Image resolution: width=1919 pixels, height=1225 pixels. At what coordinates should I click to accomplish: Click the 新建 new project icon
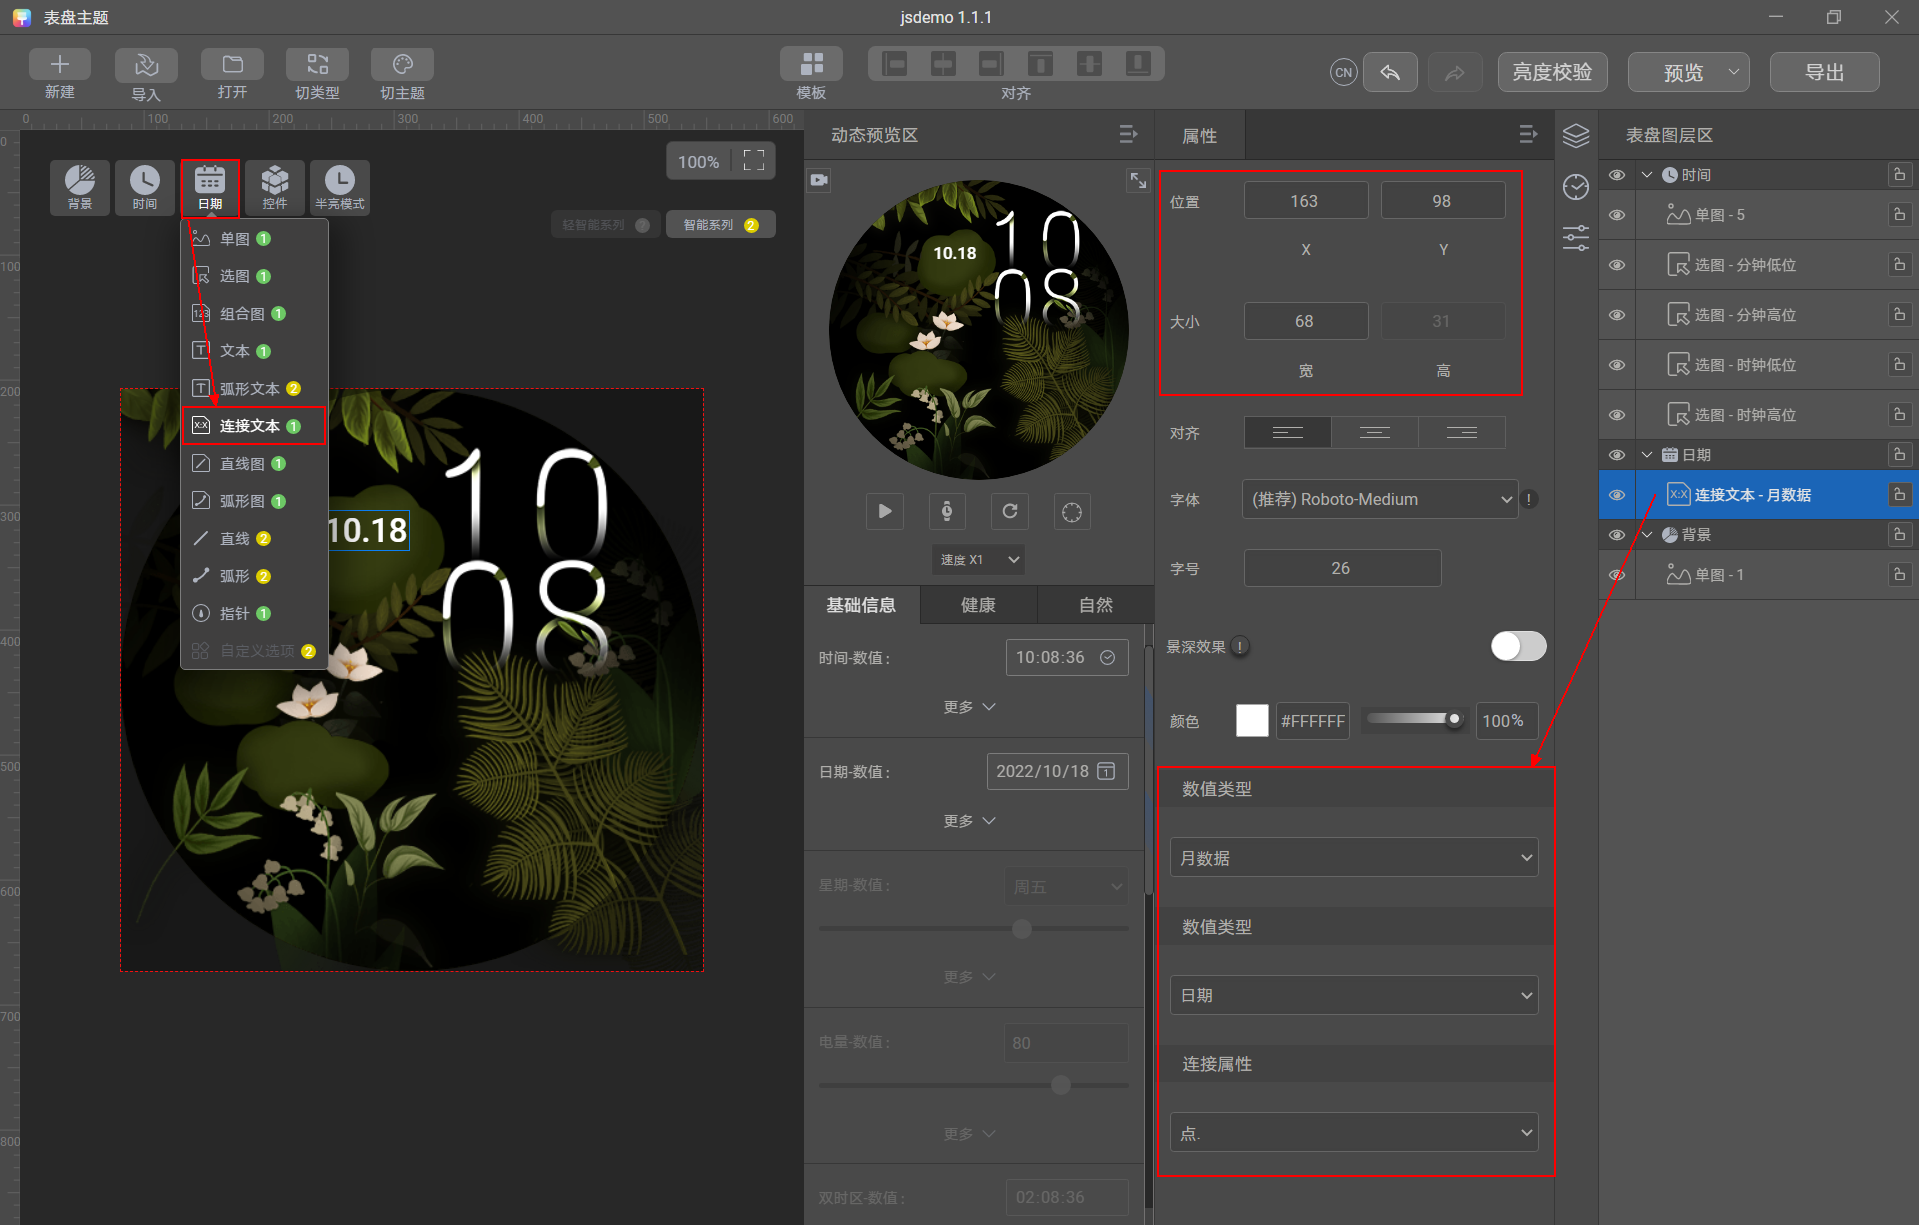tap(60, 65)
